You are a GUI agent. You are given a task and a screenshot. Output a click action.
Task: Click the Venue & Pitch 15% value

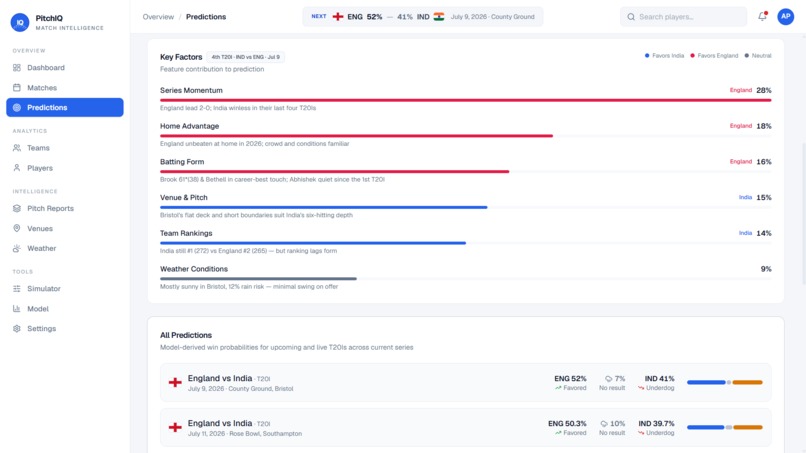pos(764,197)
